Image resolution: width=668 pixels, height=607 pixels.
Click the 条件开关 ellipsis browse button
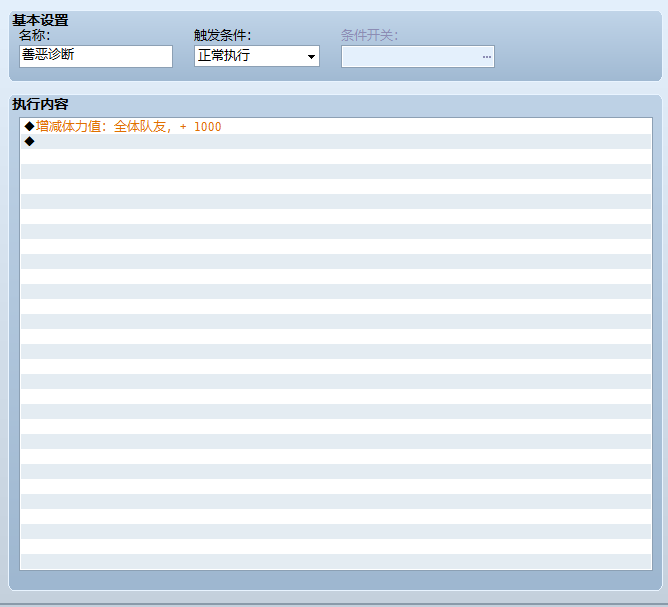pyautogui.click(x=487, y=57)
